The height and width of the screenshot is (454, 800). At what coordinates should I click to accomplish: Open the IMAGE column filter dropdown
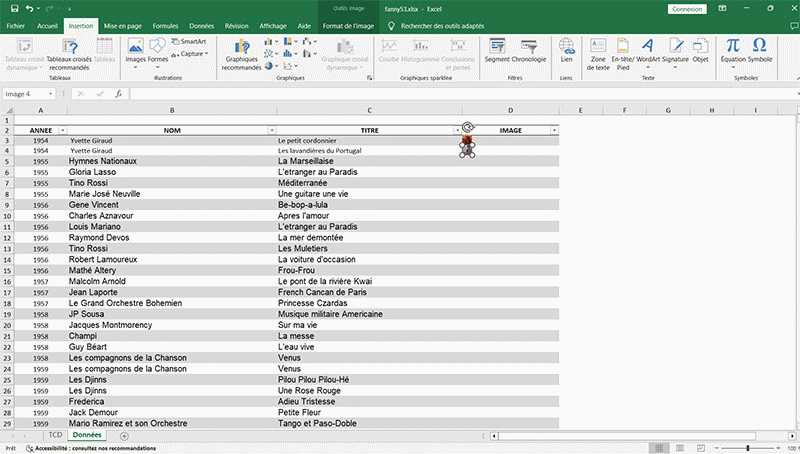click(x=554, y=131)
